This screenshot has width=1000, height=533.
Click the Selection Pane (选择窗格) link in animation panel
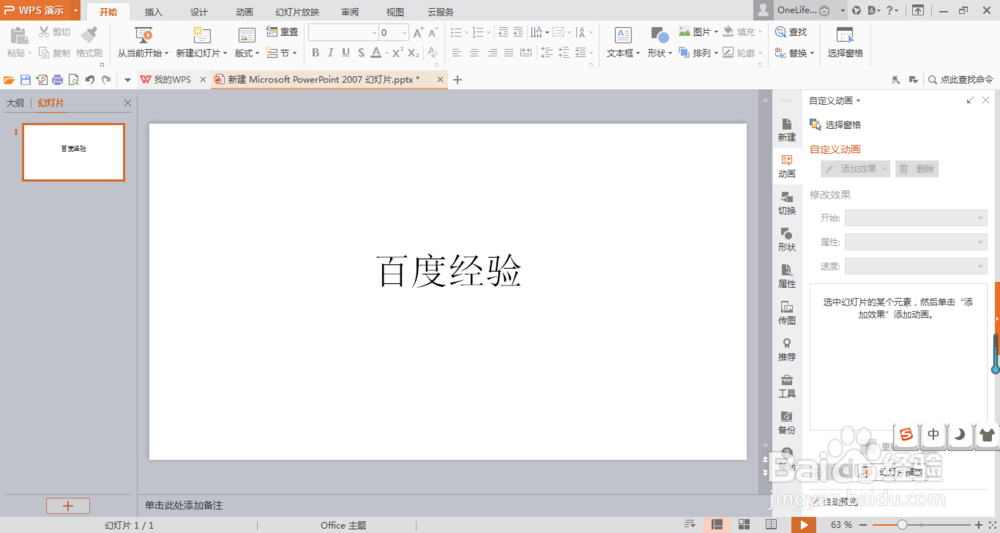point(835,125)
